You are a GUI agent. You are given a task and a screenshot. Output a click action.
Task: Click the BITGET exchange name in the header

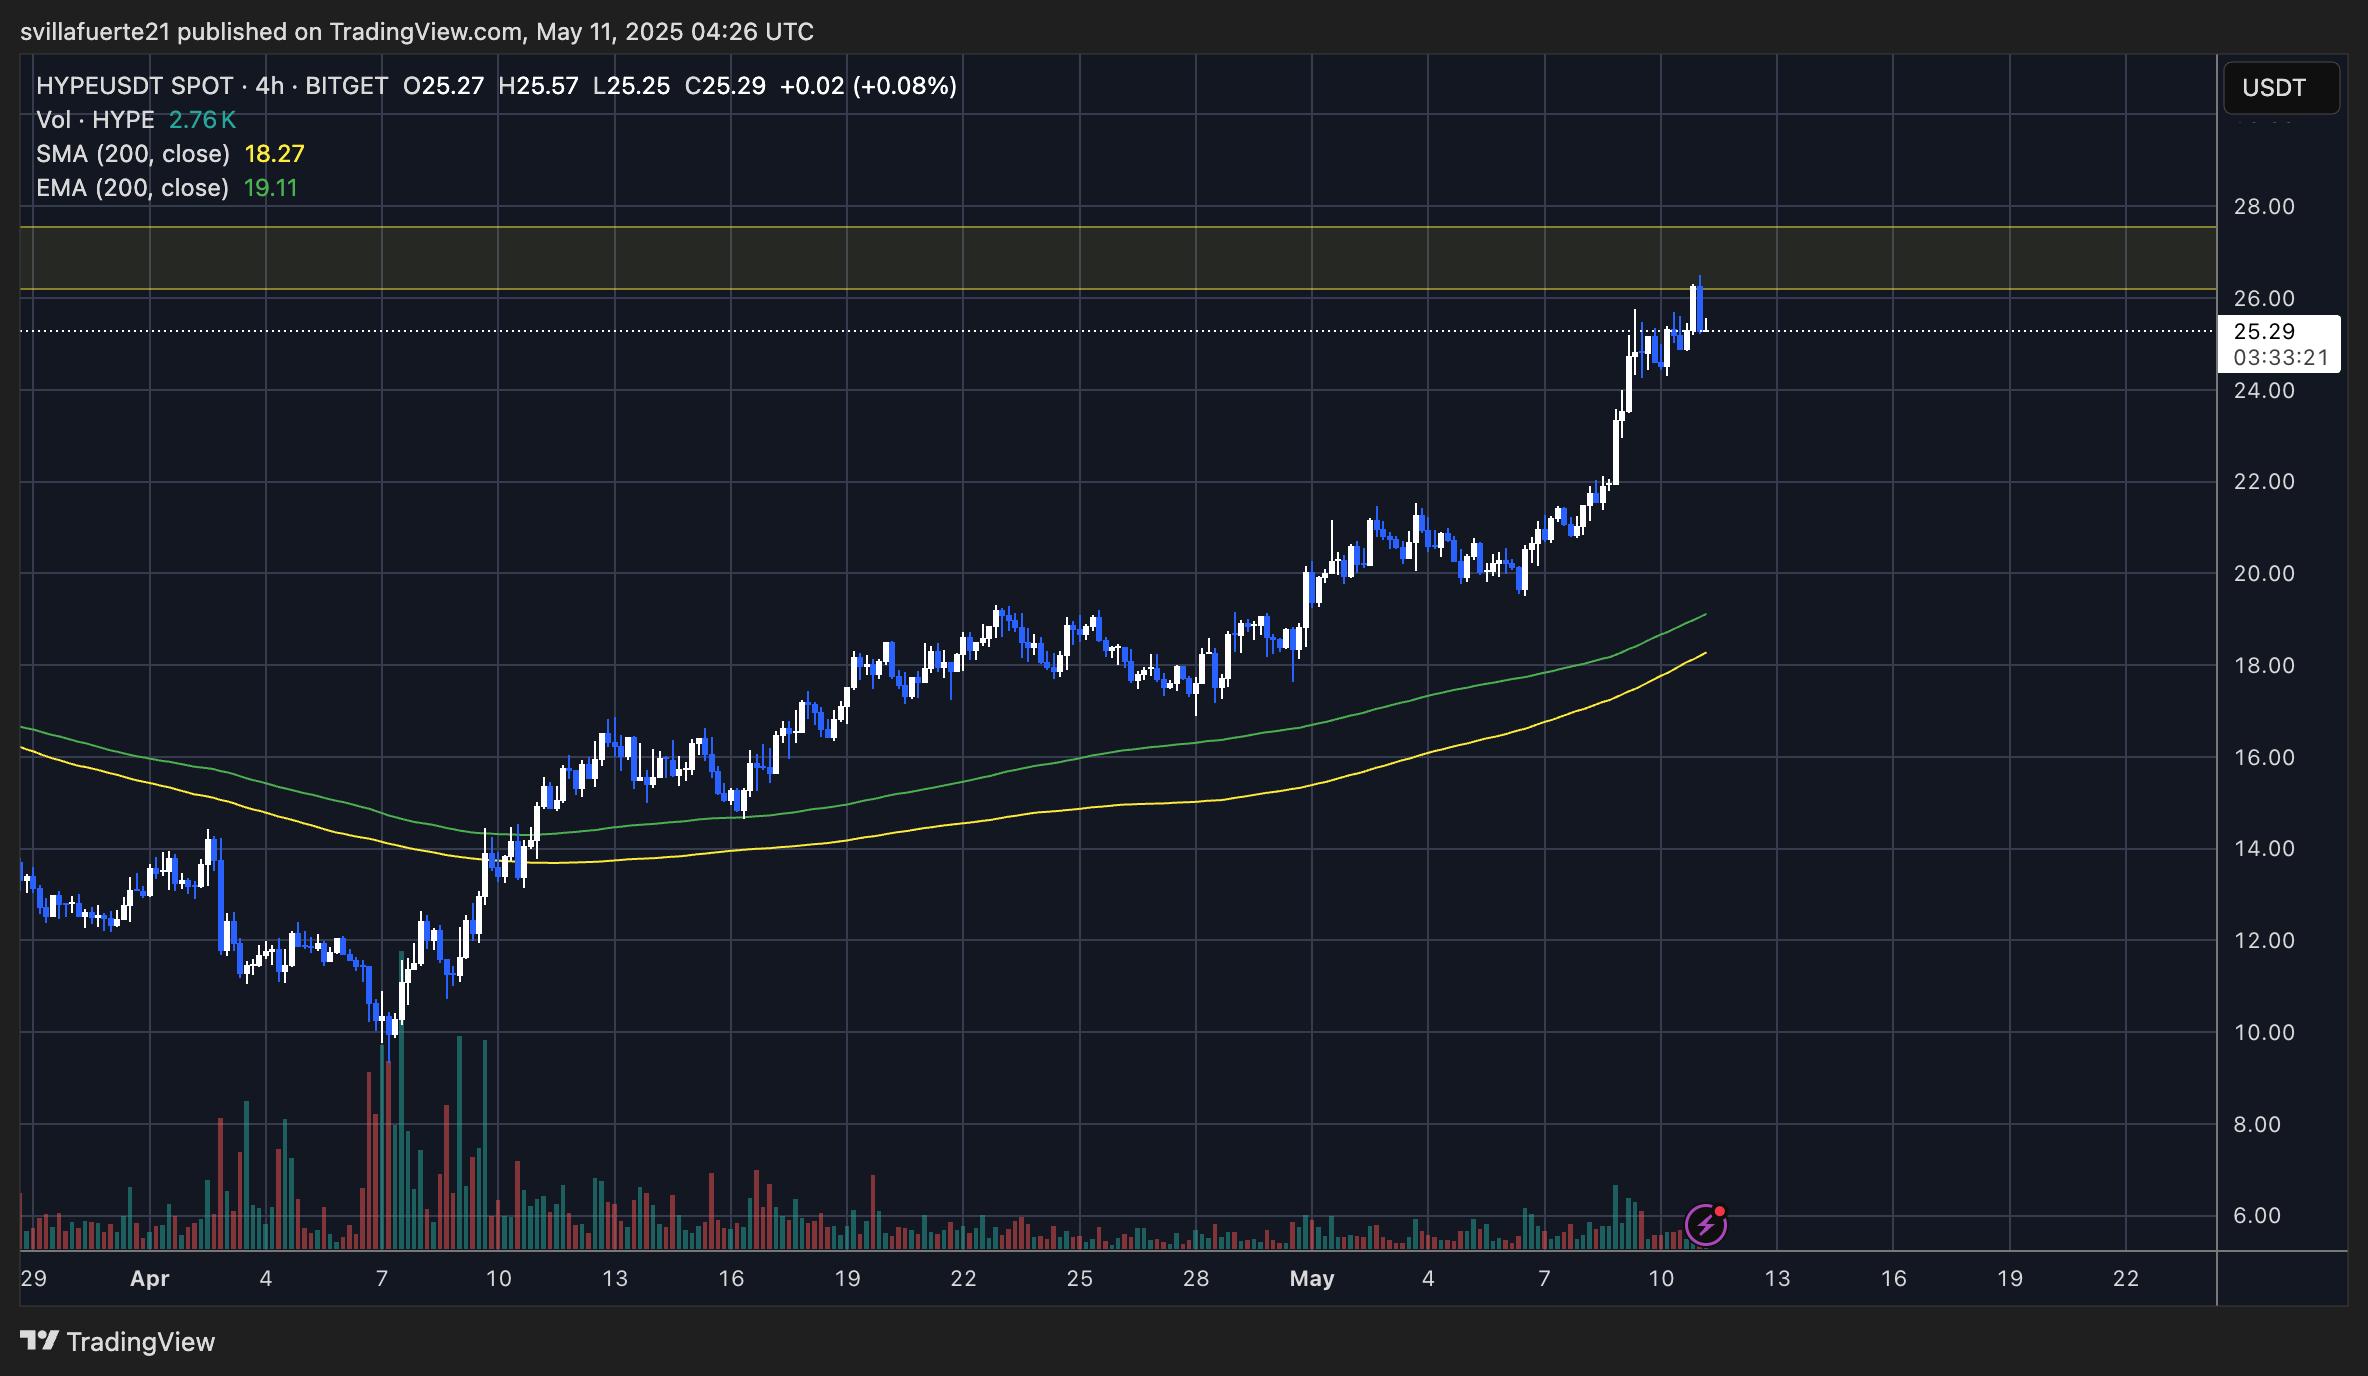tap(346, 86)
